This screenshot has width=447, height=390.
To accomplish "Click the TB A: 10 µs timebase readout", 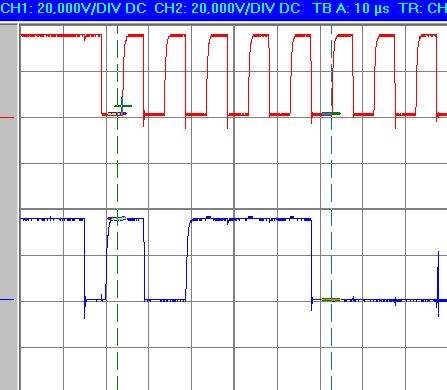I will point(352,8).
